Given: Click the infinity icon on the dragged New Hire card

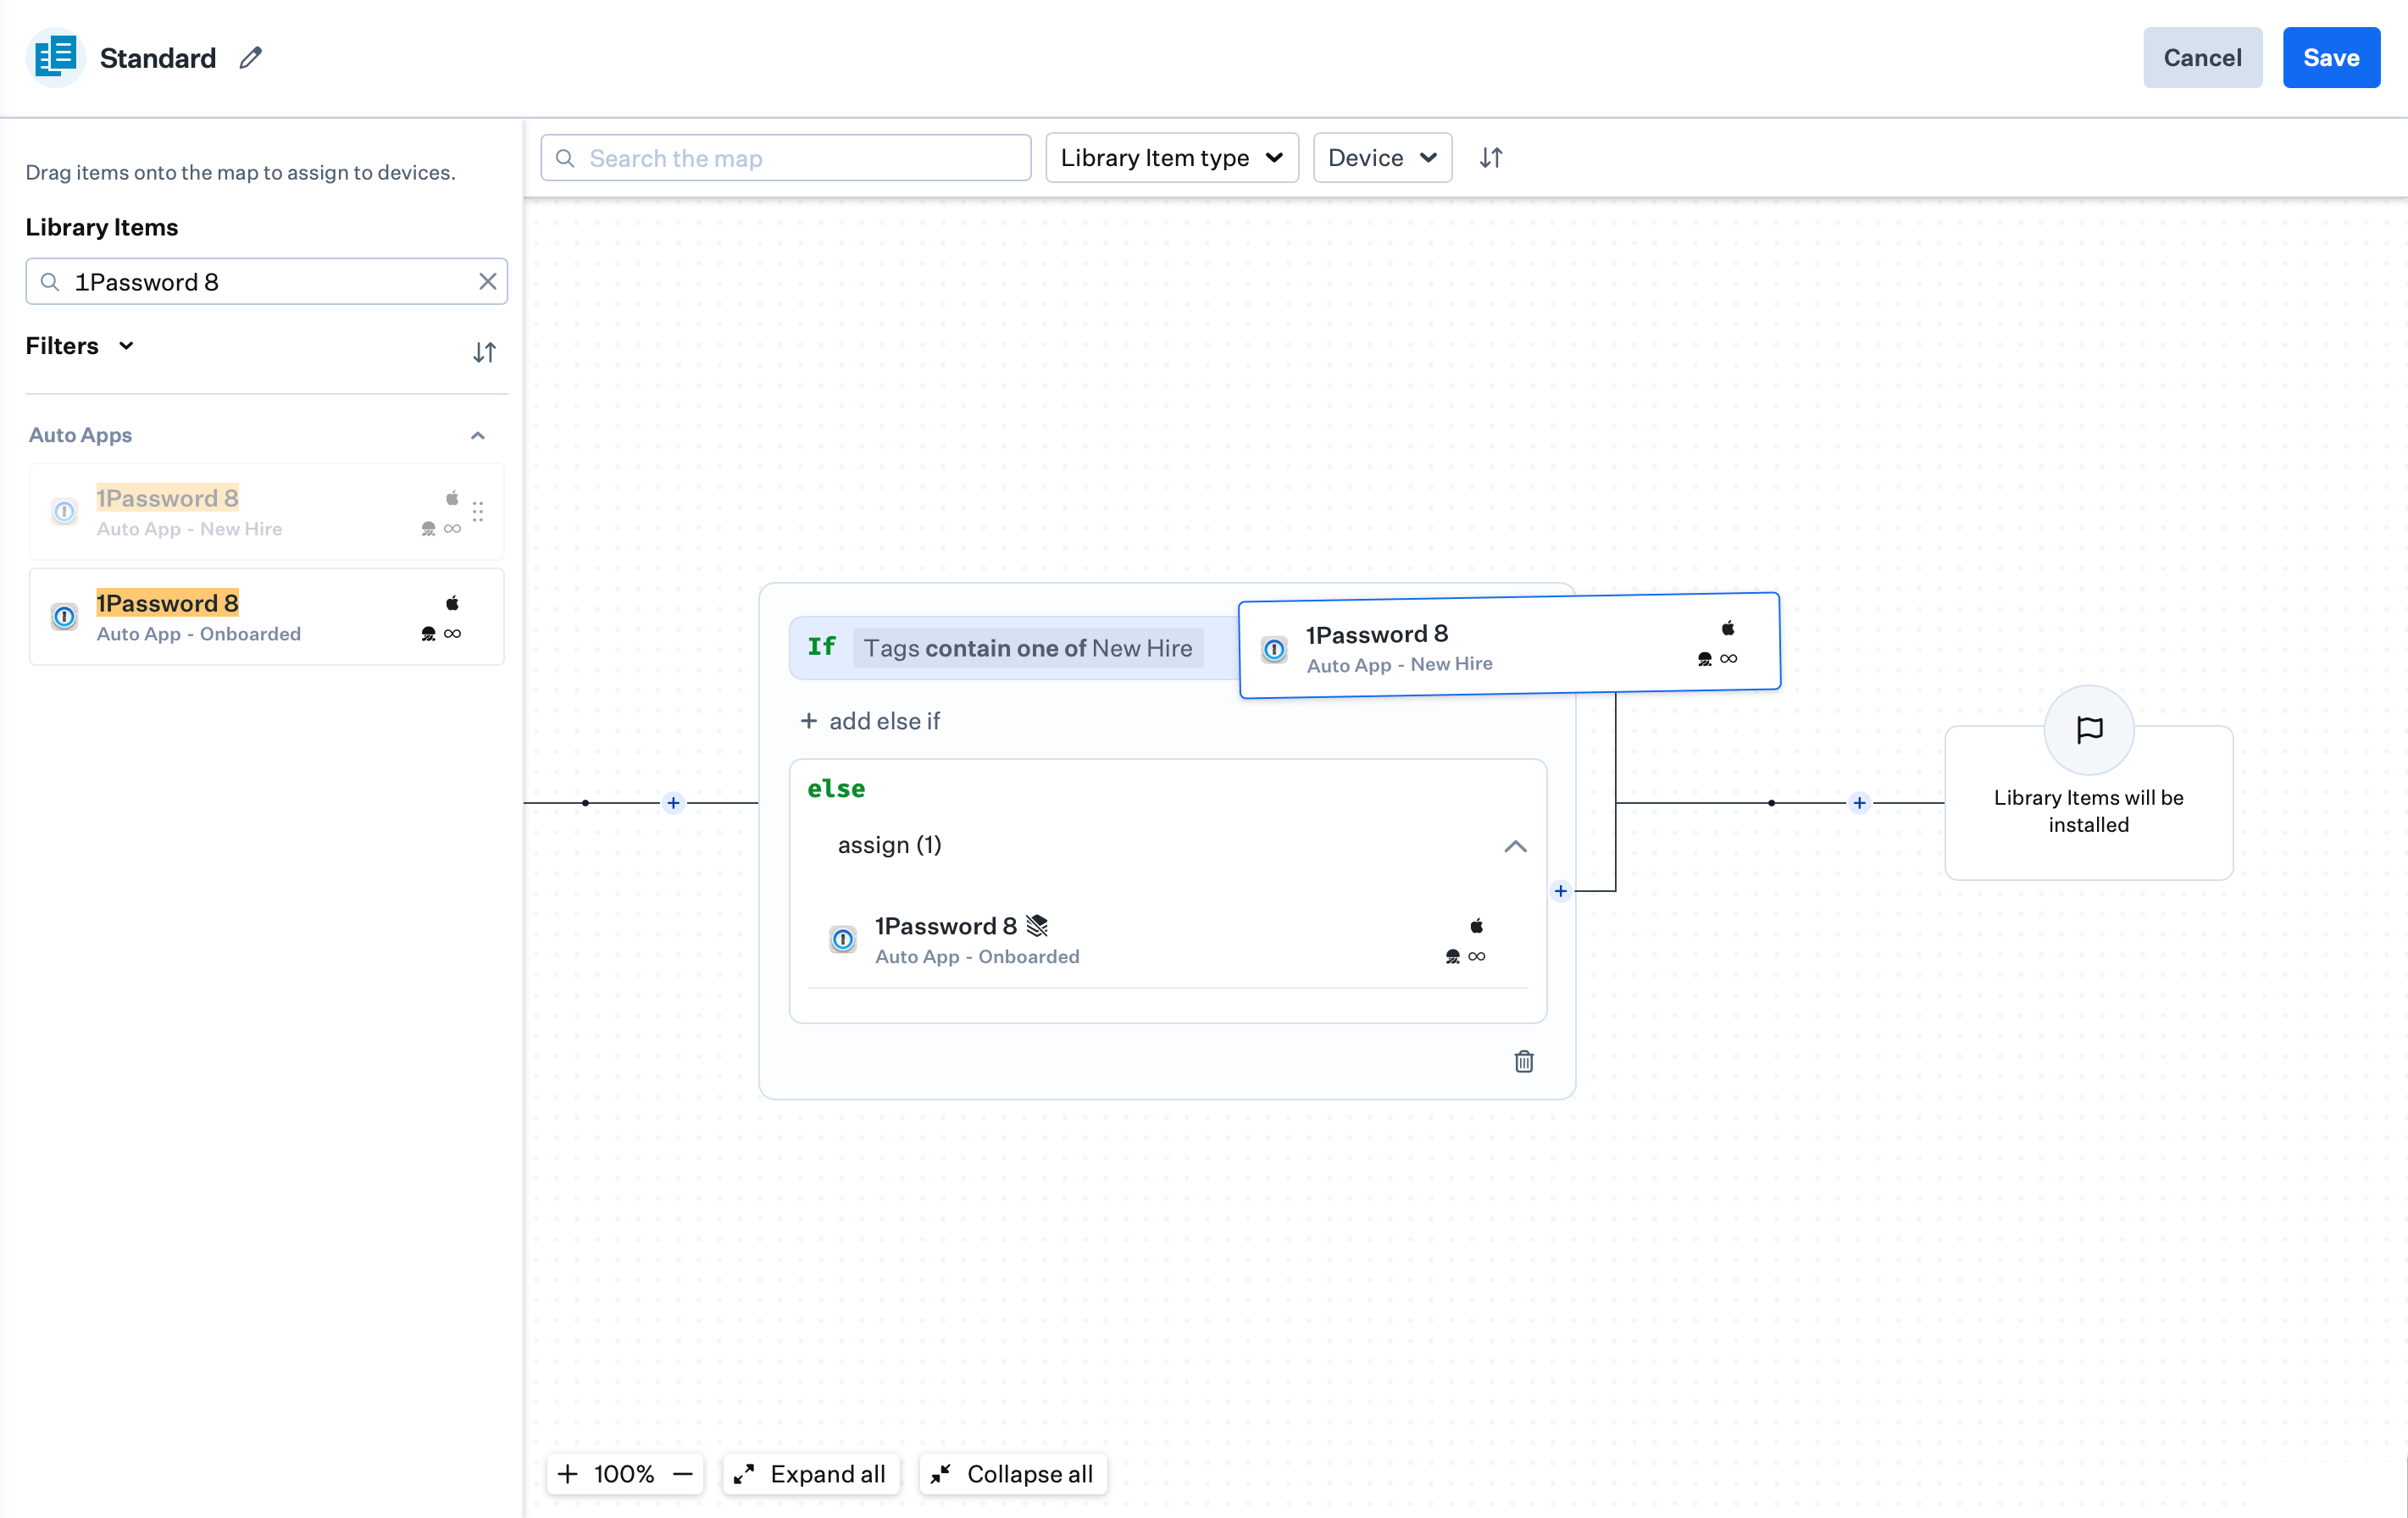Looking at the screenshot, I should [x=1728, y=658].
